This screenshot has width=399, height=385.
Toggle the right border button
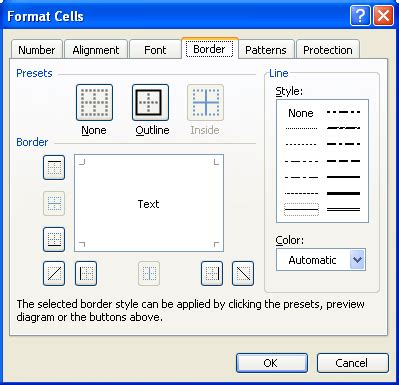click(212, 274)
